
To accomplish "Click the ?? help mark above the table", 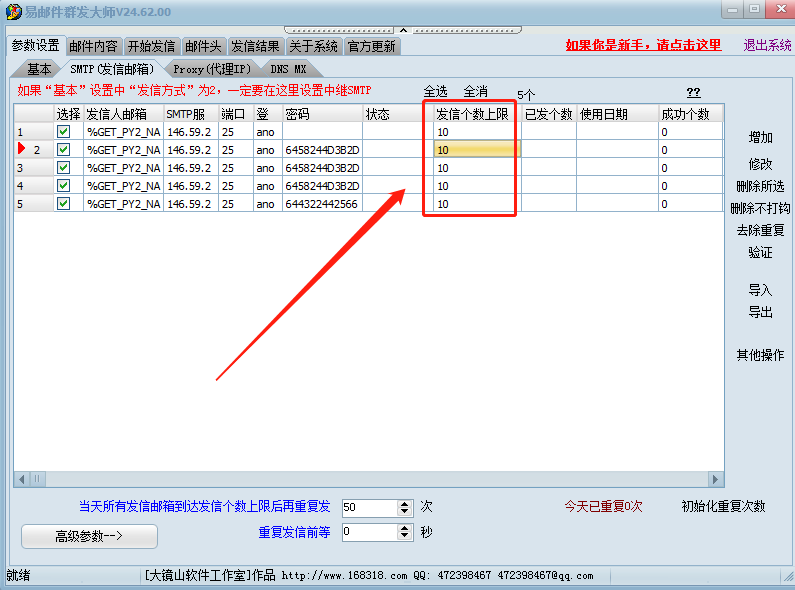I will pyautogui.click(x=693, y=92).
